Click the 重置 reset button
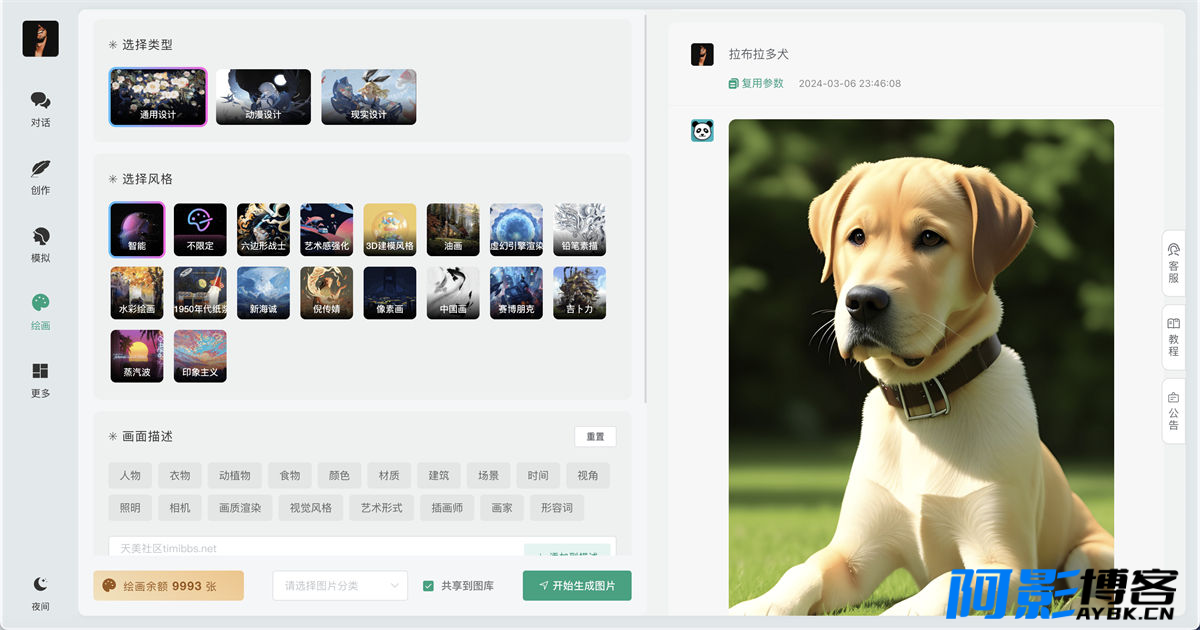 595,437
